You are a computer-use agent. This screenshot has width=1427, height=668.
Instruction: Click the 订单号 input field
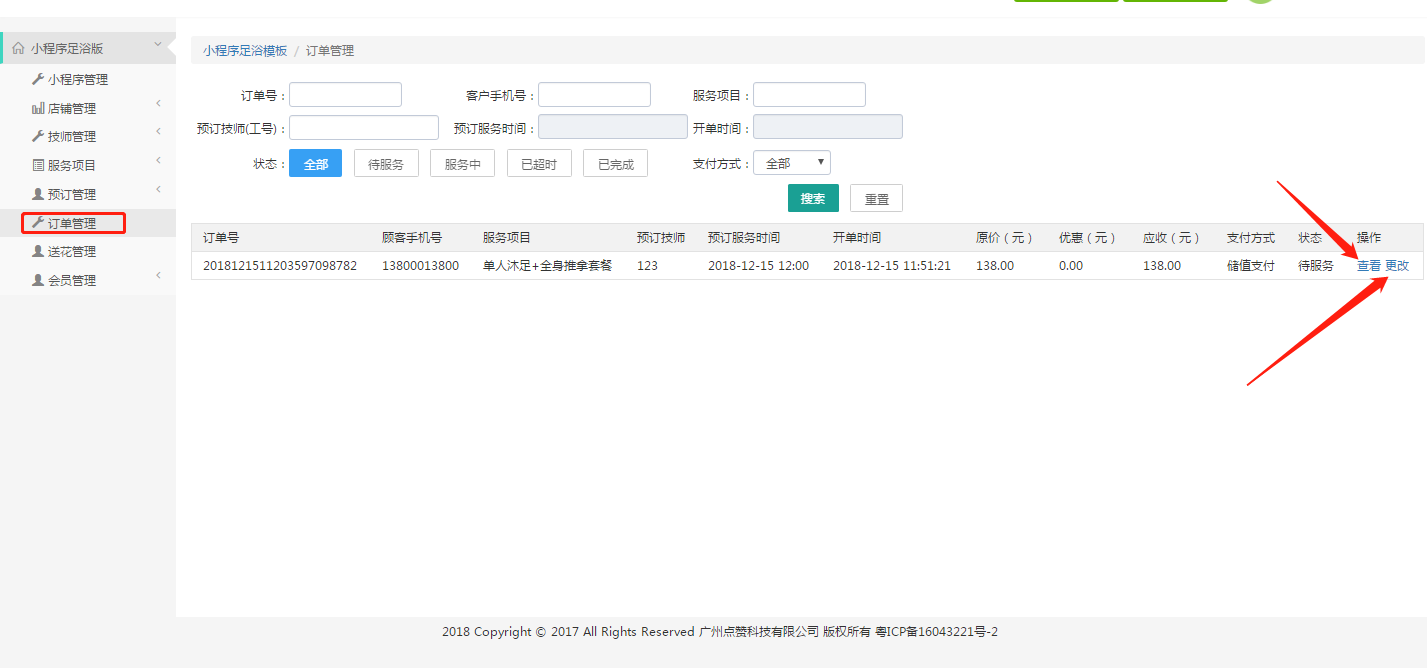pos(345,95)
